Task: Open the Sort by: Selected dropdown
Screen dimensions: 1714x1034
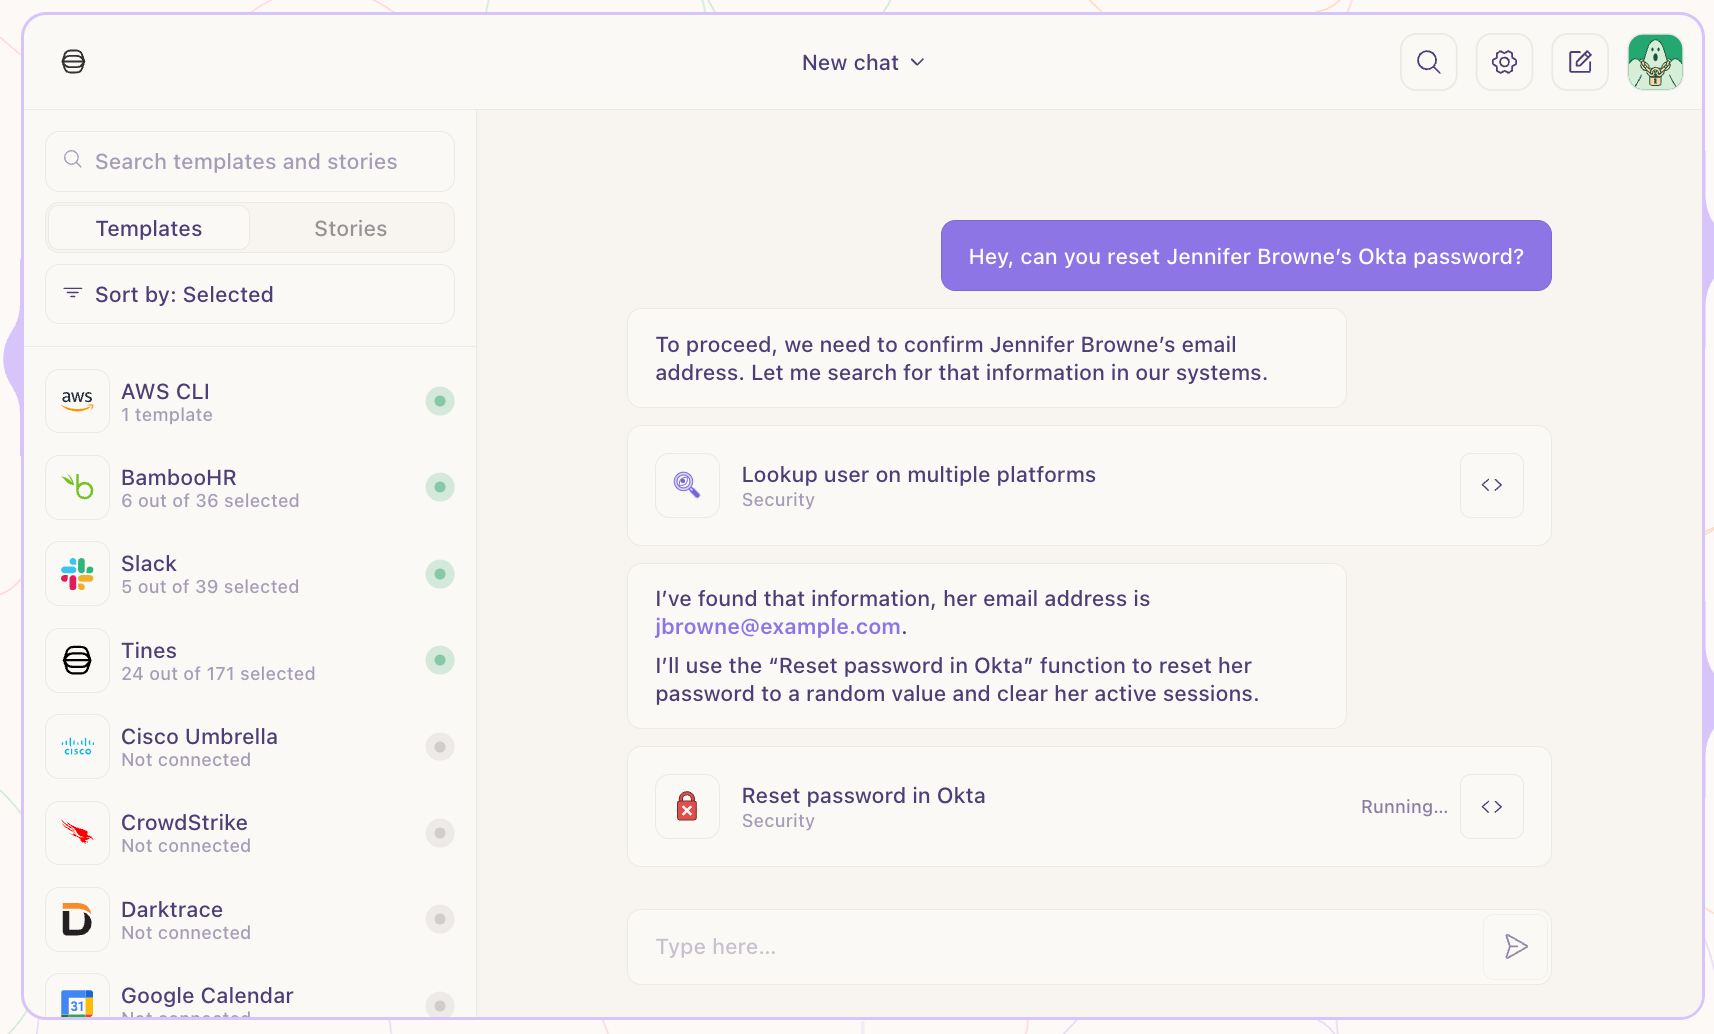Action: click(x=250, y=294)
